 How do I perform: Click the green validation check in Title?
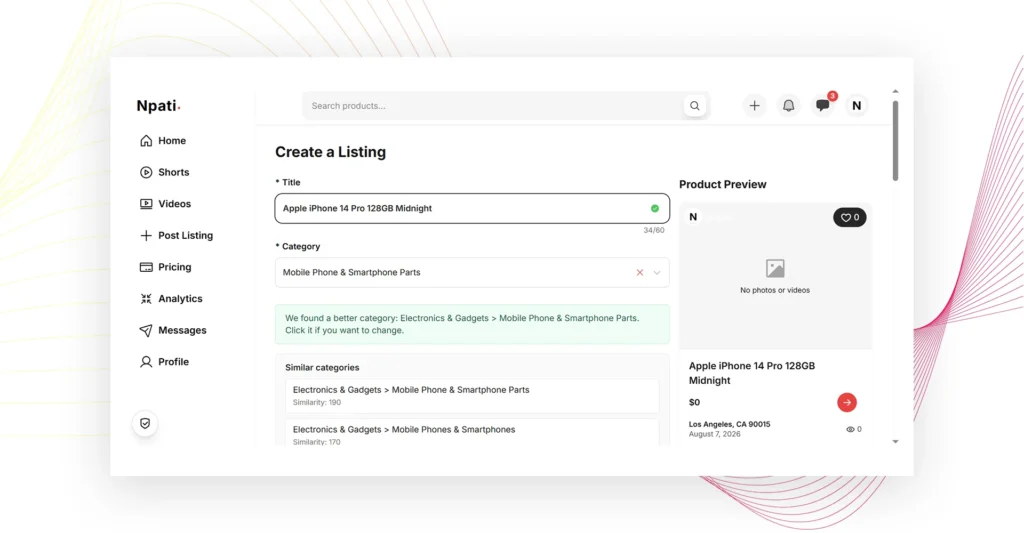(x=654, y=208)
